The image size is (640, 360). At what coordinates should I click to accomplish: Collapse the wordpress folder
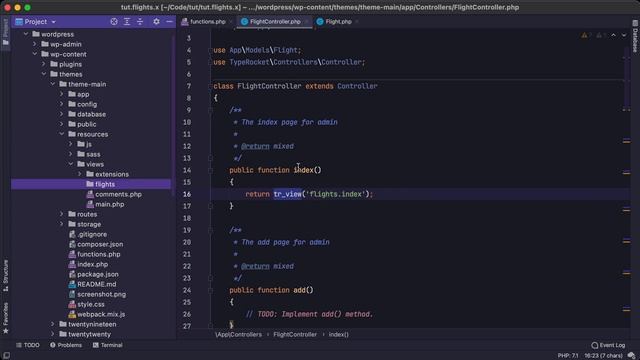tap(26, 34)
